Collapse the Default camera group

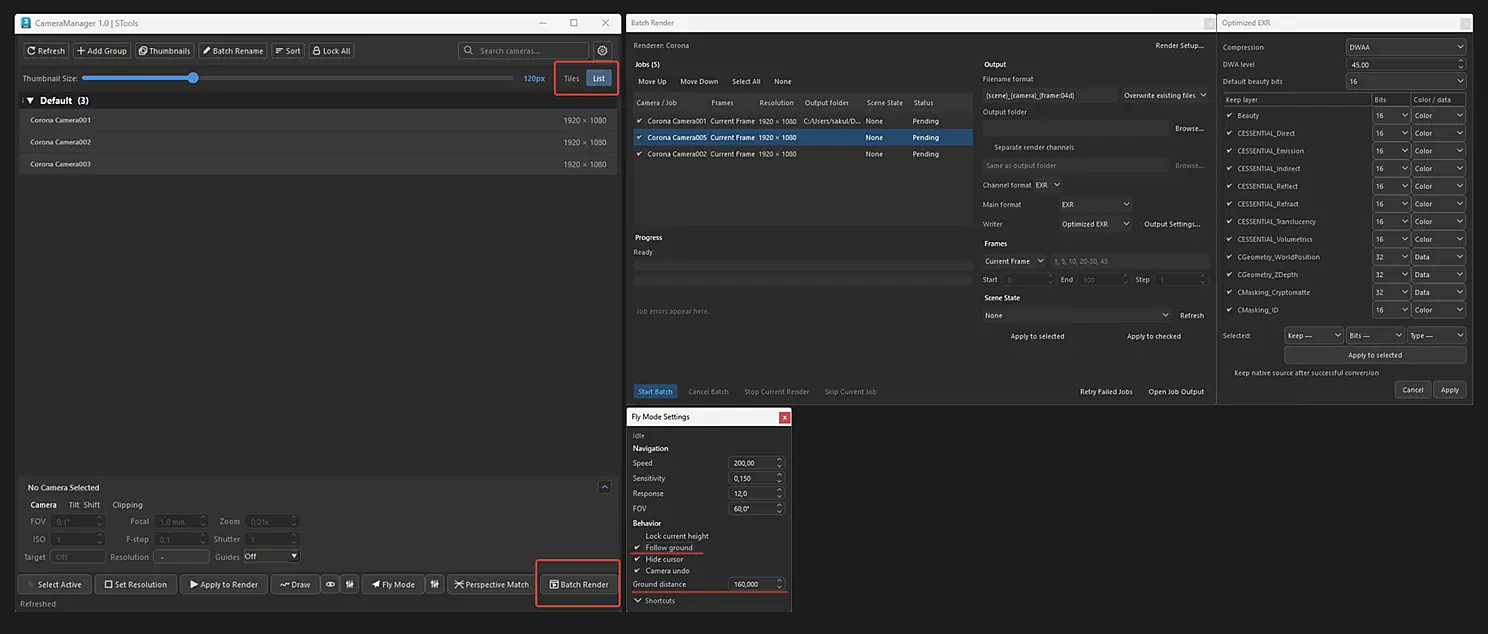tap(30, 101)
